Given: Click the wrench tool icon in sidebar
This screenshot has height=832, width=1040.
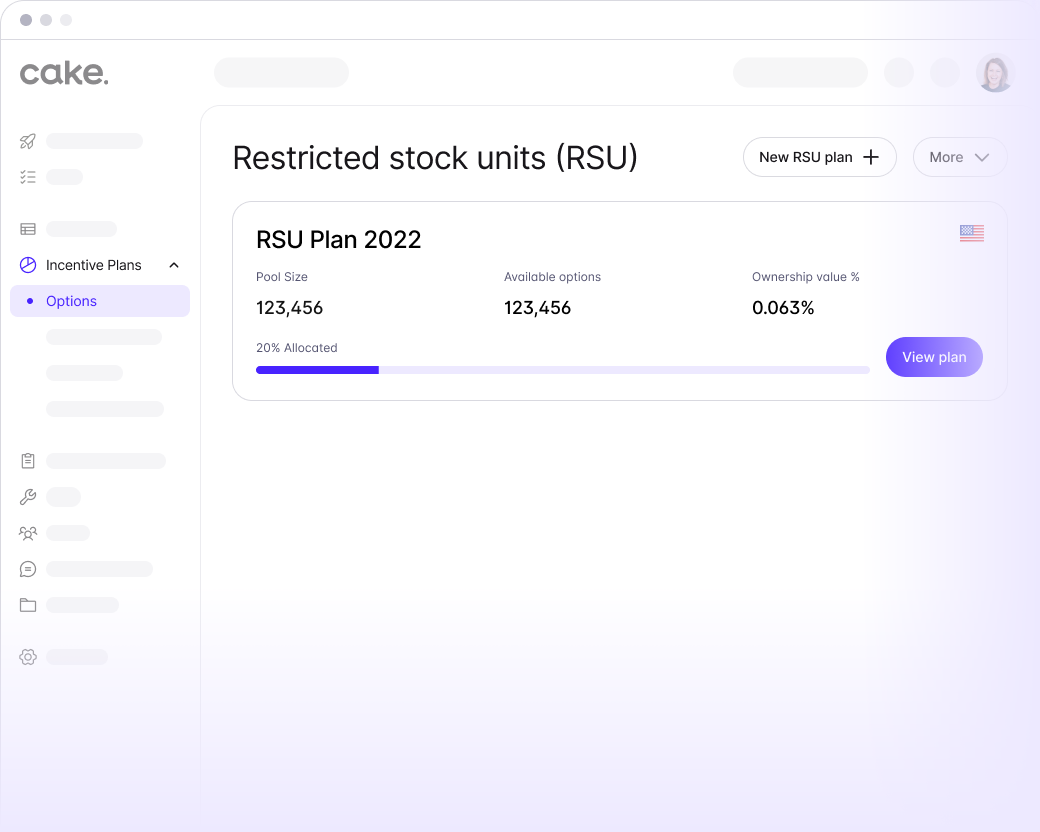Looking at the screenshot, I should point(27,497).
